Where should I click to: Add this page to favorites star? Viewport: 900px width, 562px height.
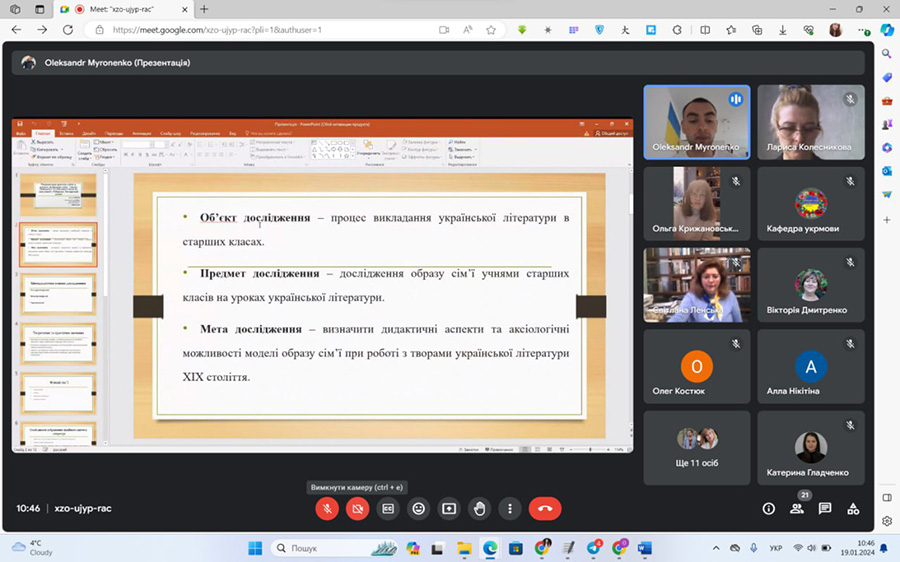point(491,30)
